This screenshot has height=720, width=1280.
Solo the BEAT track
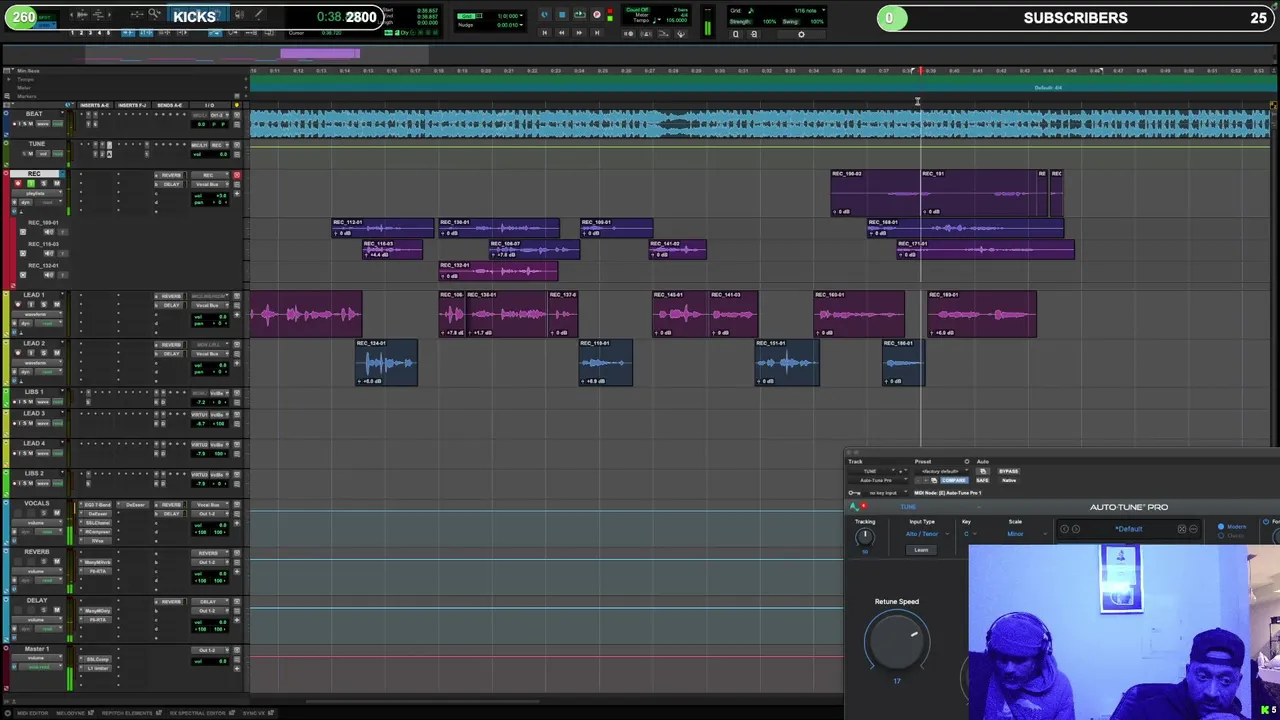[25, 124]
